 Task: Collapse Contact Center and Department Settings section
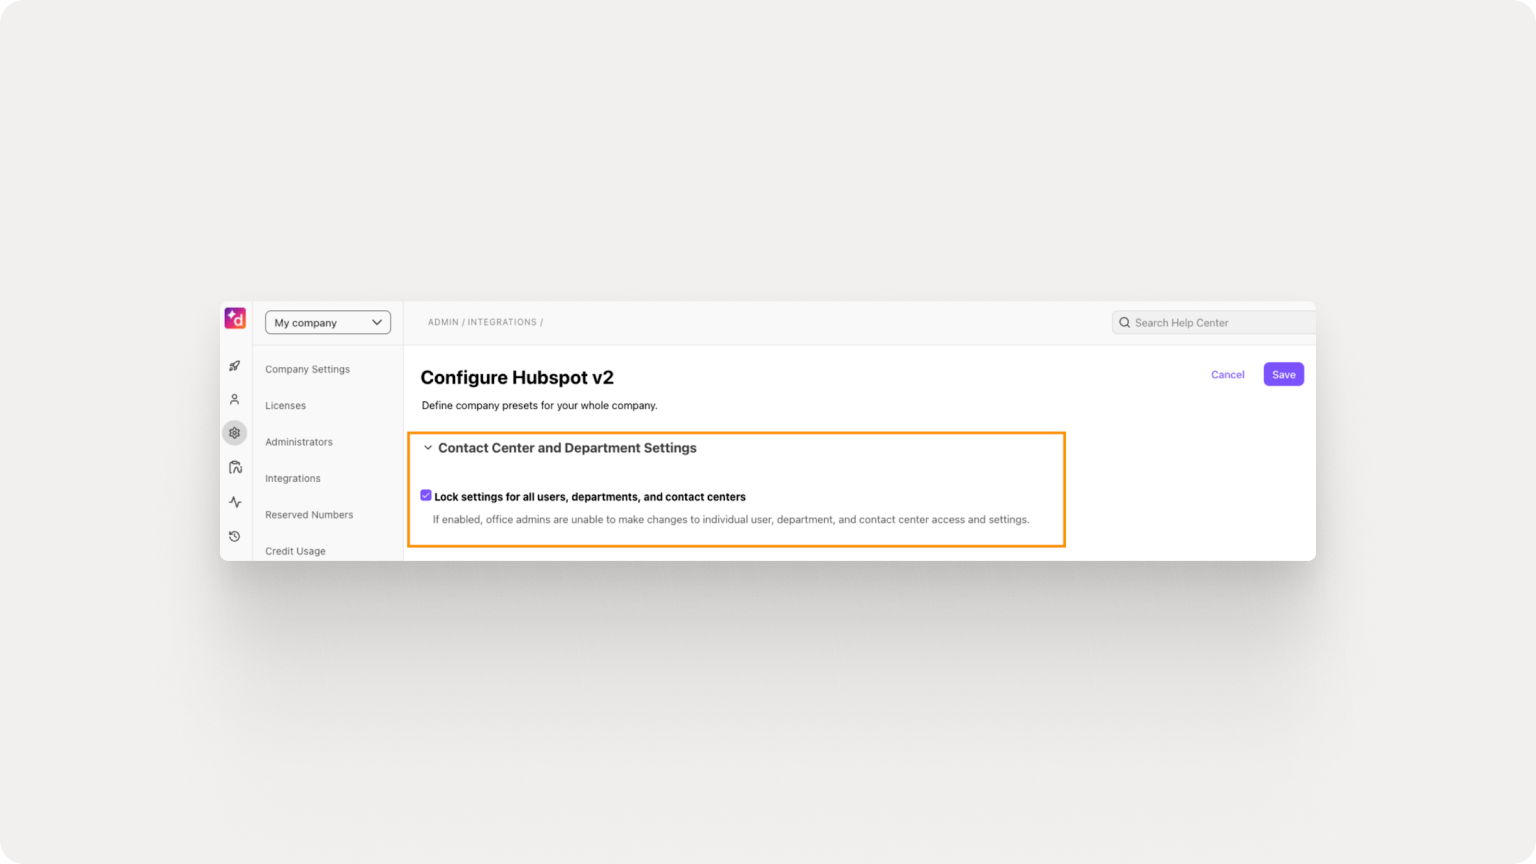pos(428,448)
